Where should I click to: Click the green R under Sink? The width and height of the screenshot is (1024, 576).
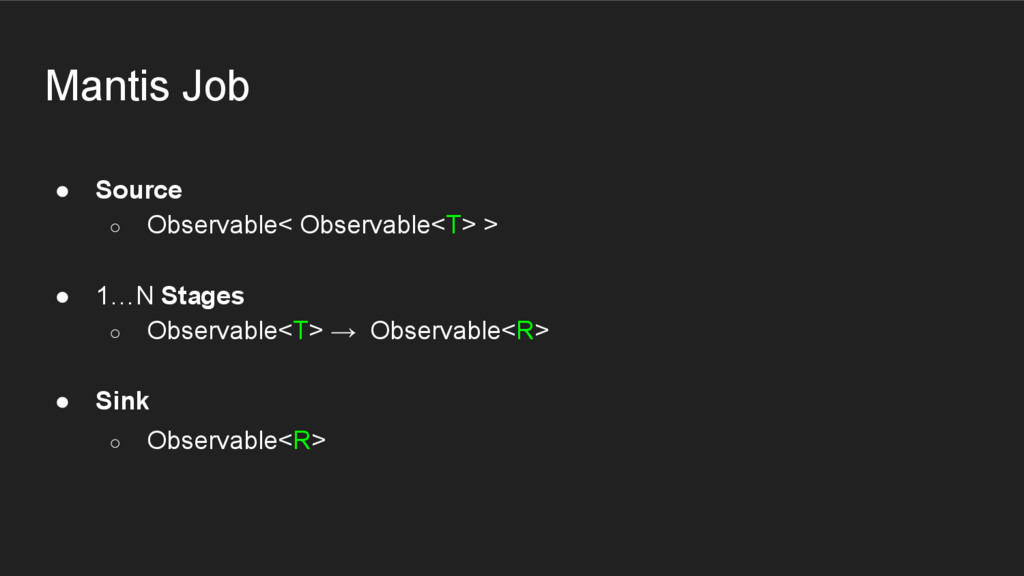301,440
